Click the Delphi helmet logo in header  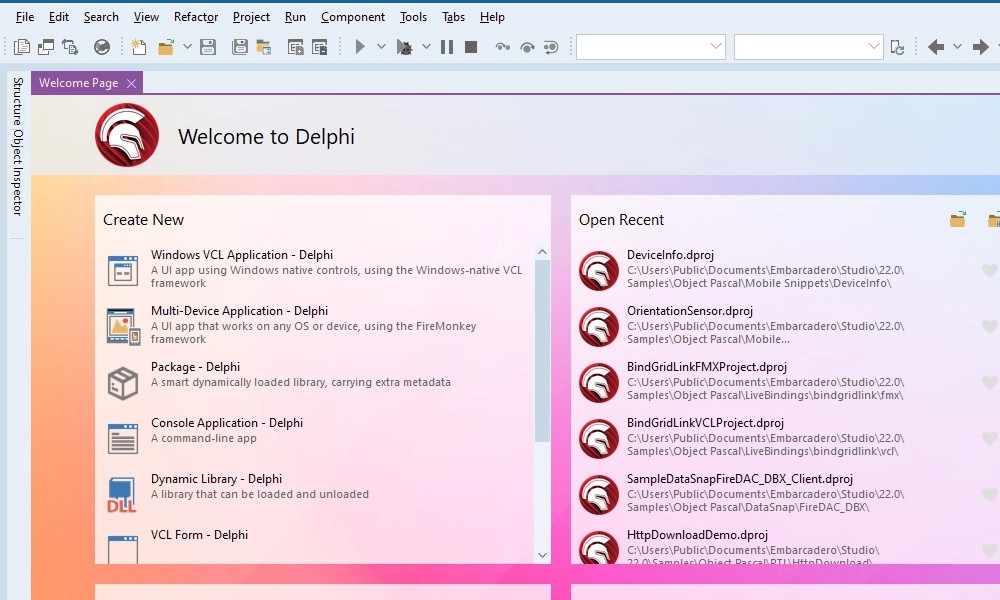[127, 135]
